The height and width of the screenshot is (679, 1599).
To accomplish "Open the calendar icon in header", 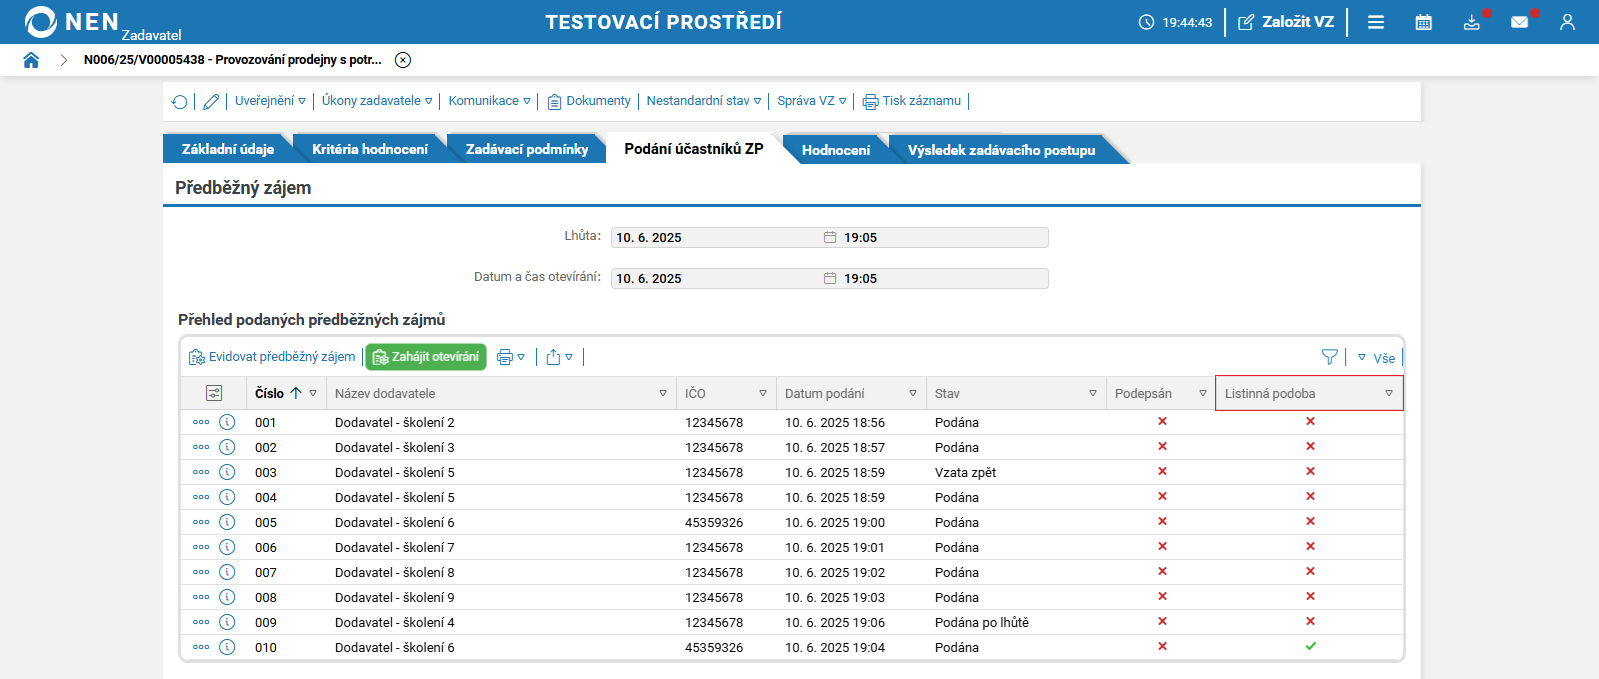I will click(x=1423, y=22).
